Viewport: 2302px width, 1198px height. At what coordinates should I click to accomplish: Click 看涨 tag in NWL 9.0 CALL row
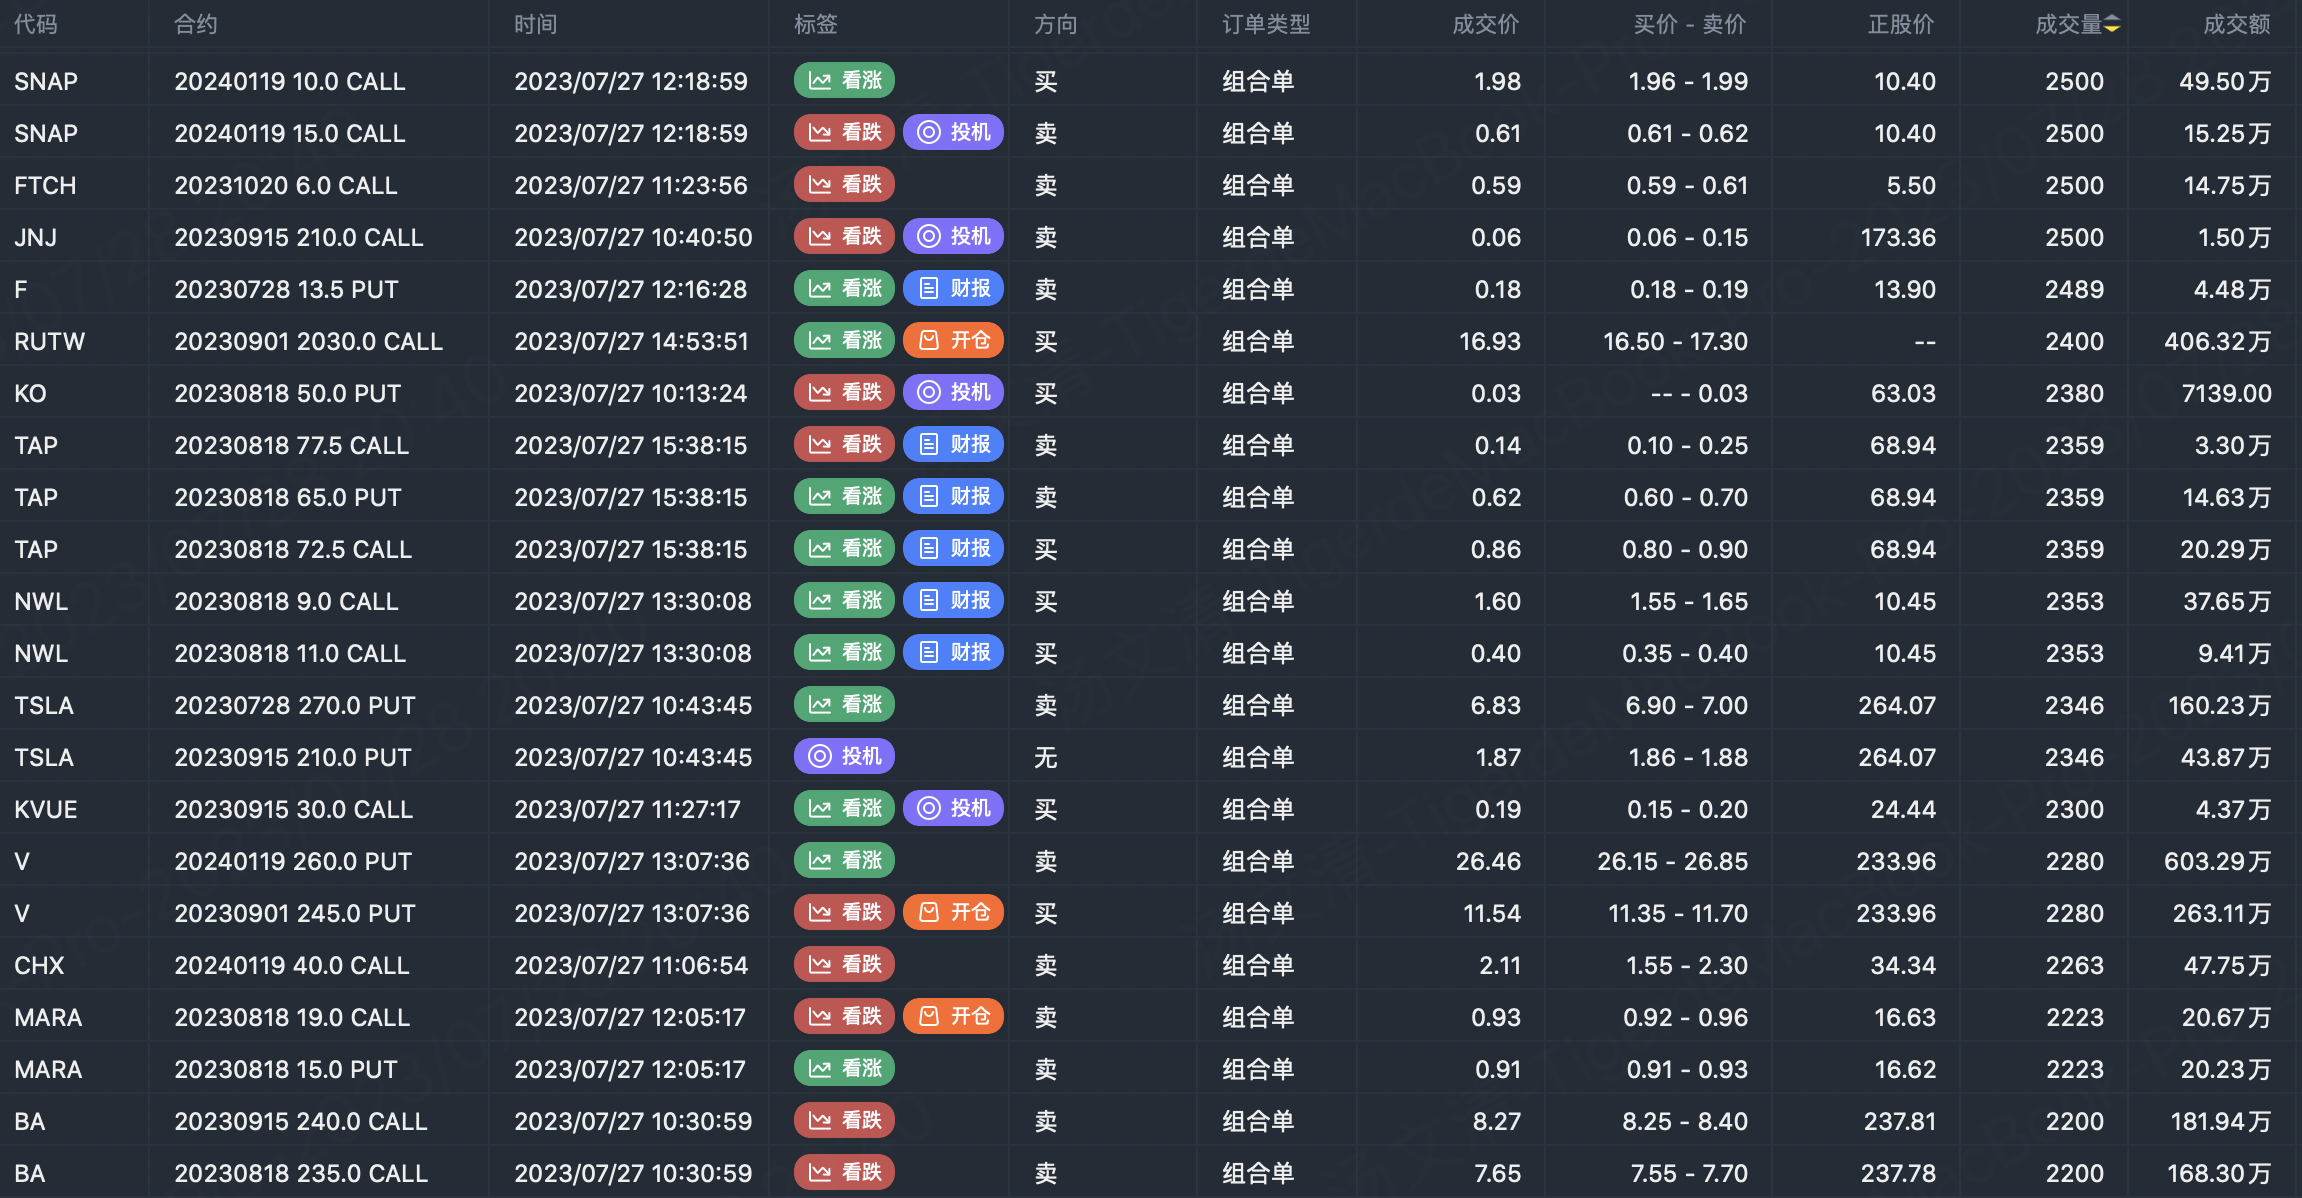click(844, 601)
